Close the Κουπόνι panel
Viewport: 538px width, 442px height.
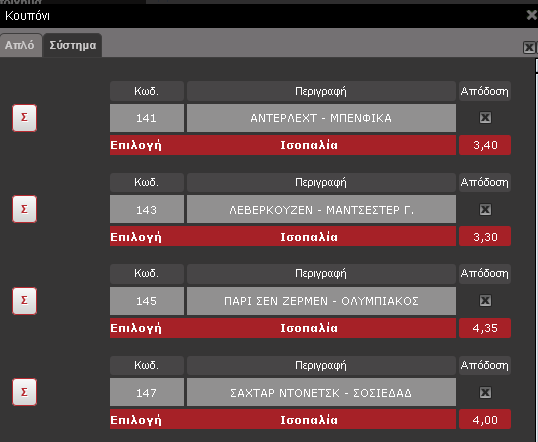pyautogui.click(x=531, y=15)
